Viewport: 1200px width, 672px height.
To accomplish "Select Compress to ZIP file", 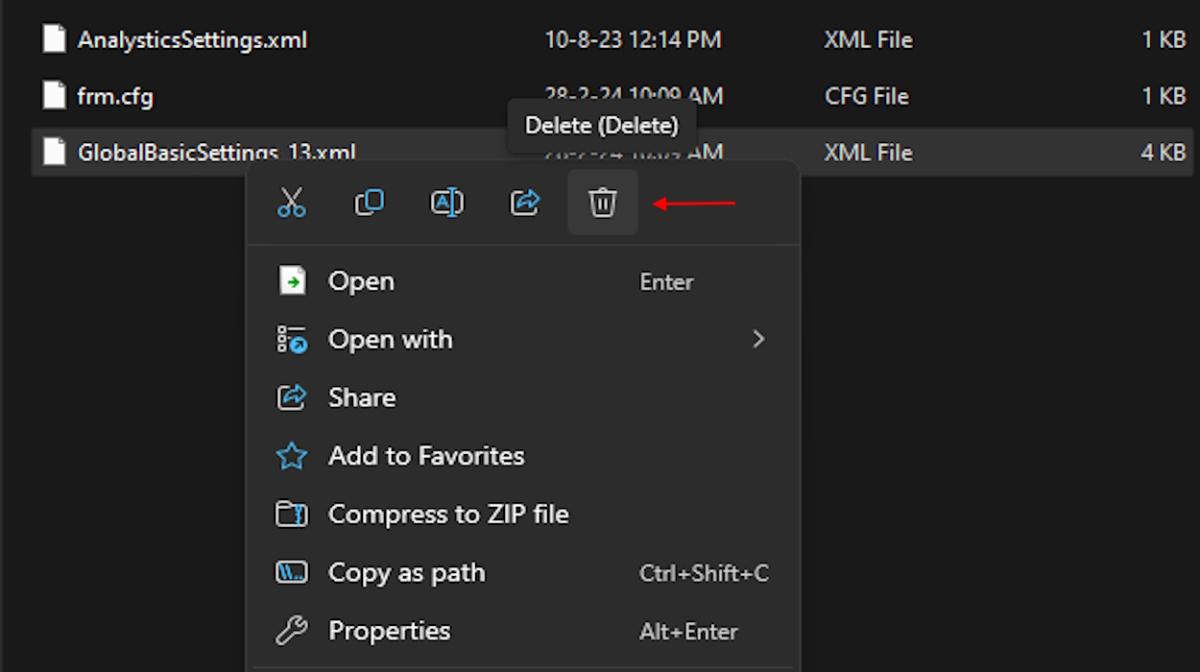I will click(x=448, y=514).
